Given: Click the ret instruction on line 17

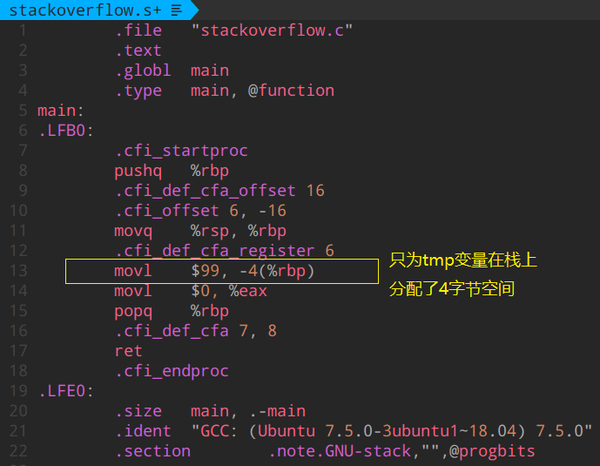Looking at the screenshot, I should 127,351.
